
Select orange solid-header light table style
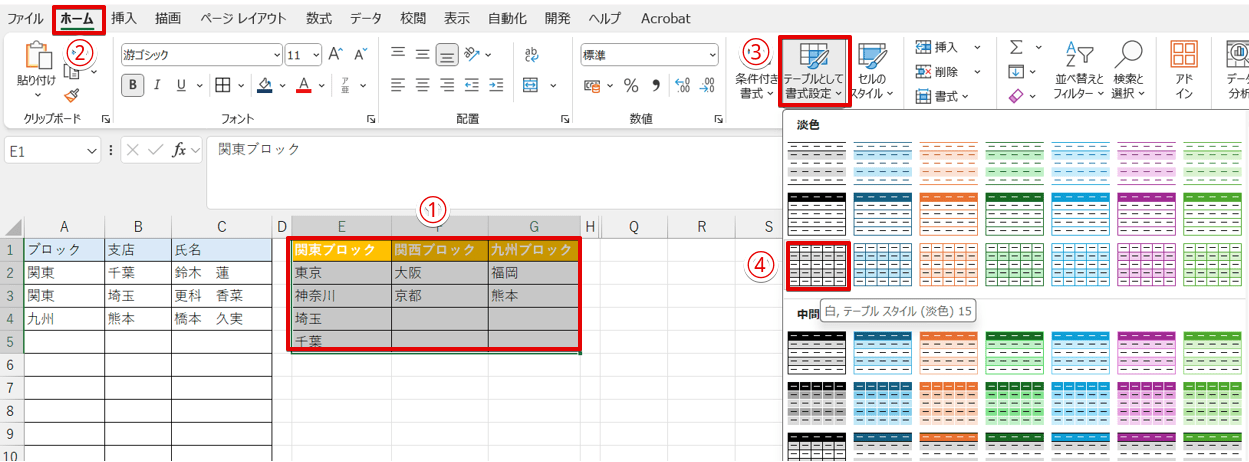(x=949, y=213)
